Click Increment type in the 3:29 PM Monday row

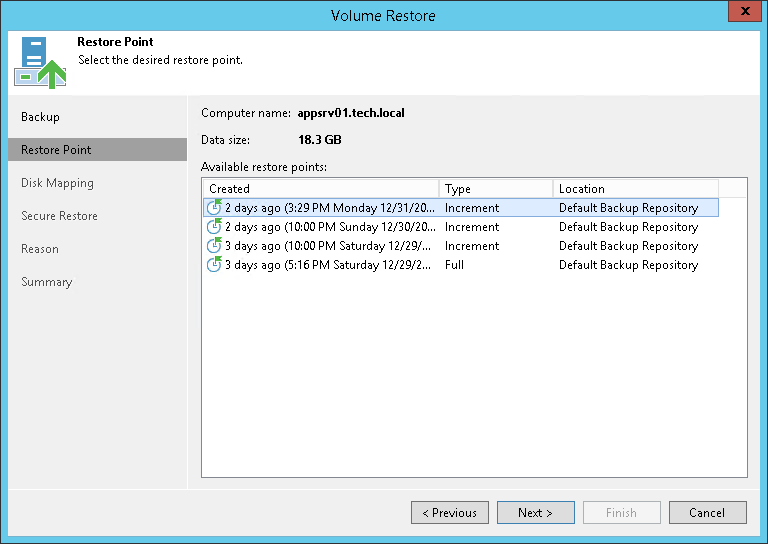472,208
